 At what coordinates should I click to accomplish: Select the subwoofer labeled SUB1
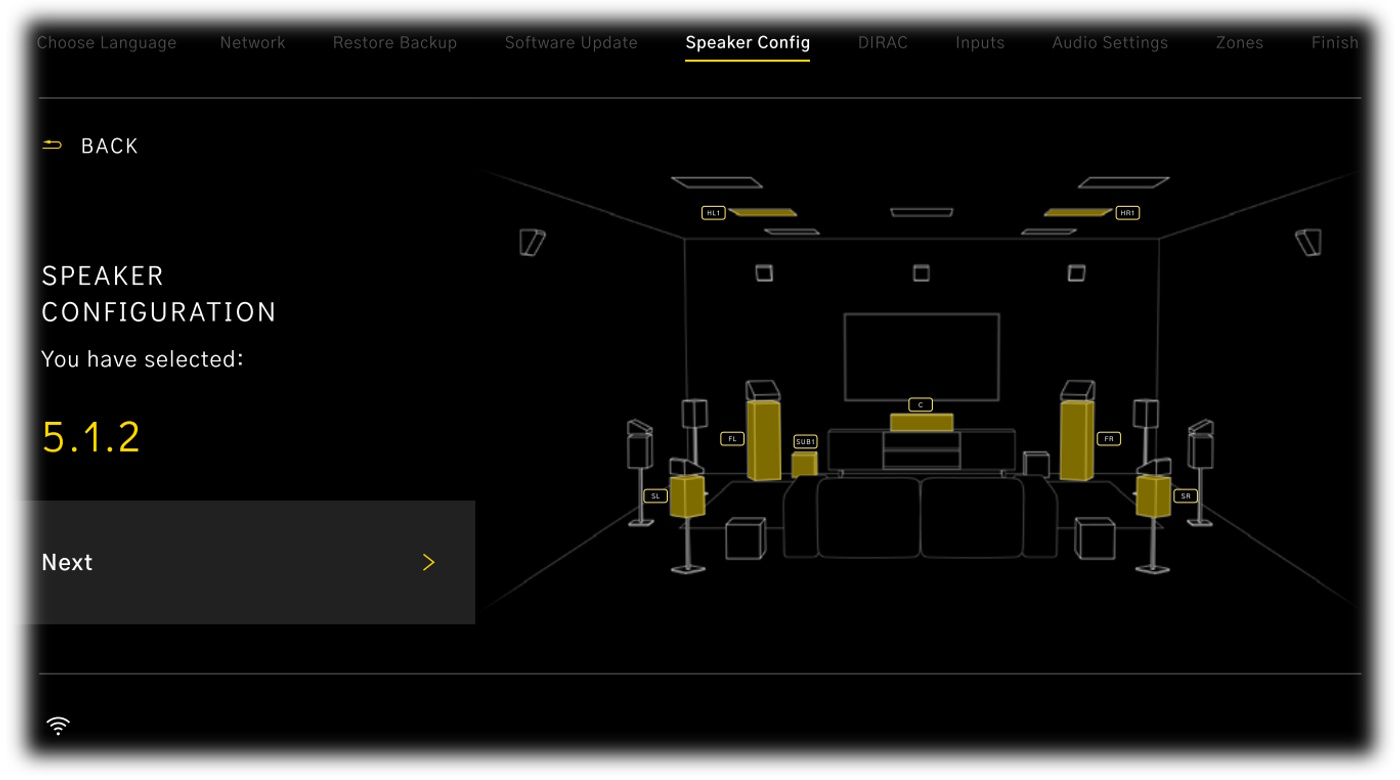pos(805,464)
